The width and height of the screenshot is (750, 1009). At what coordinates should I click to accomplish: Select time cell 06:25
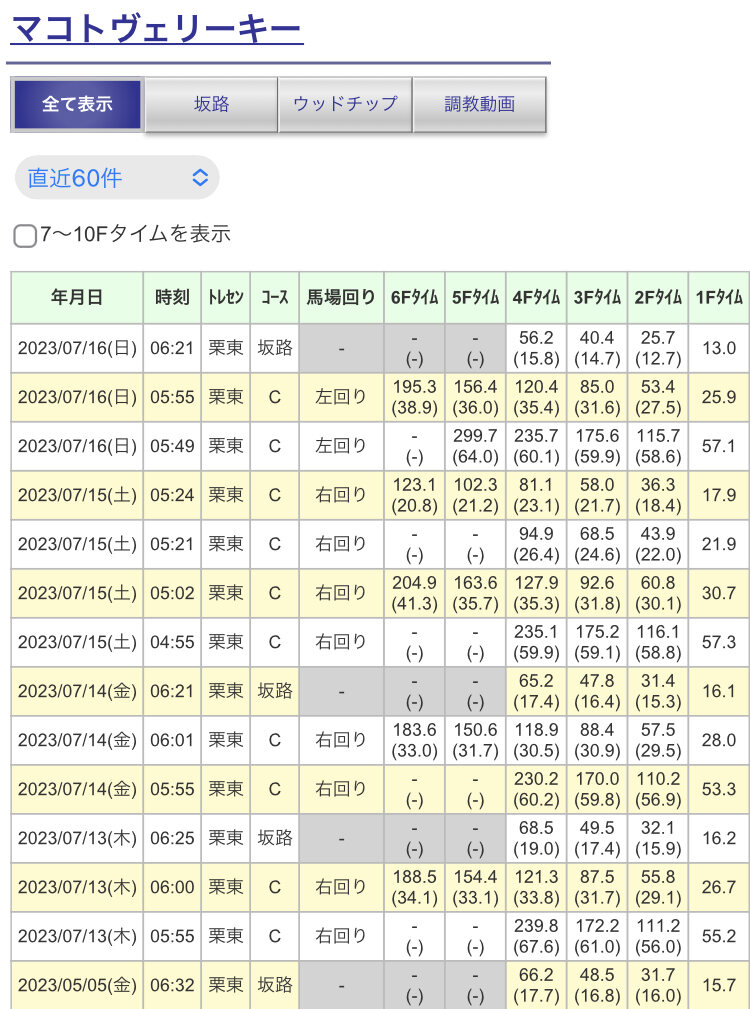172,838
